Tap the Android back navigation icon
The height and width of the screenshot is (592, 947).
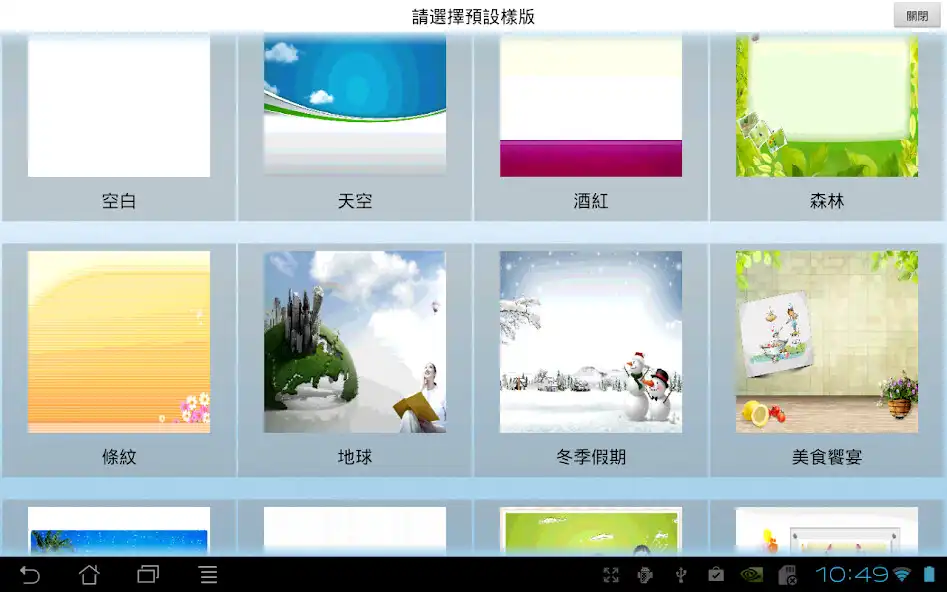[x=29, y=575]
